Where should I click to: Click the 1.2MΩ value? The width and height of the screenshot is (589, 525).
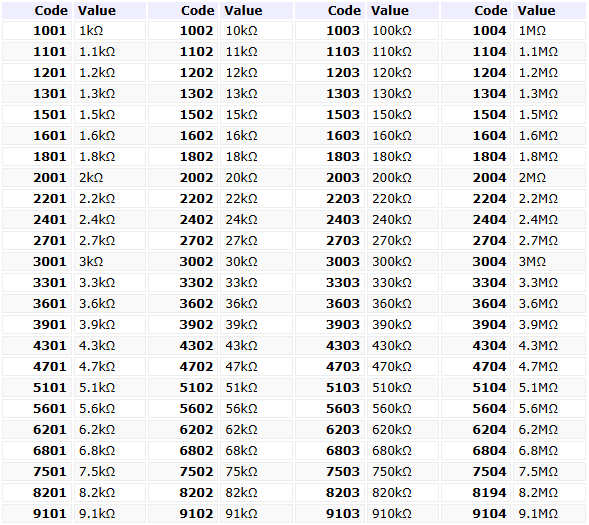[550, 73]
